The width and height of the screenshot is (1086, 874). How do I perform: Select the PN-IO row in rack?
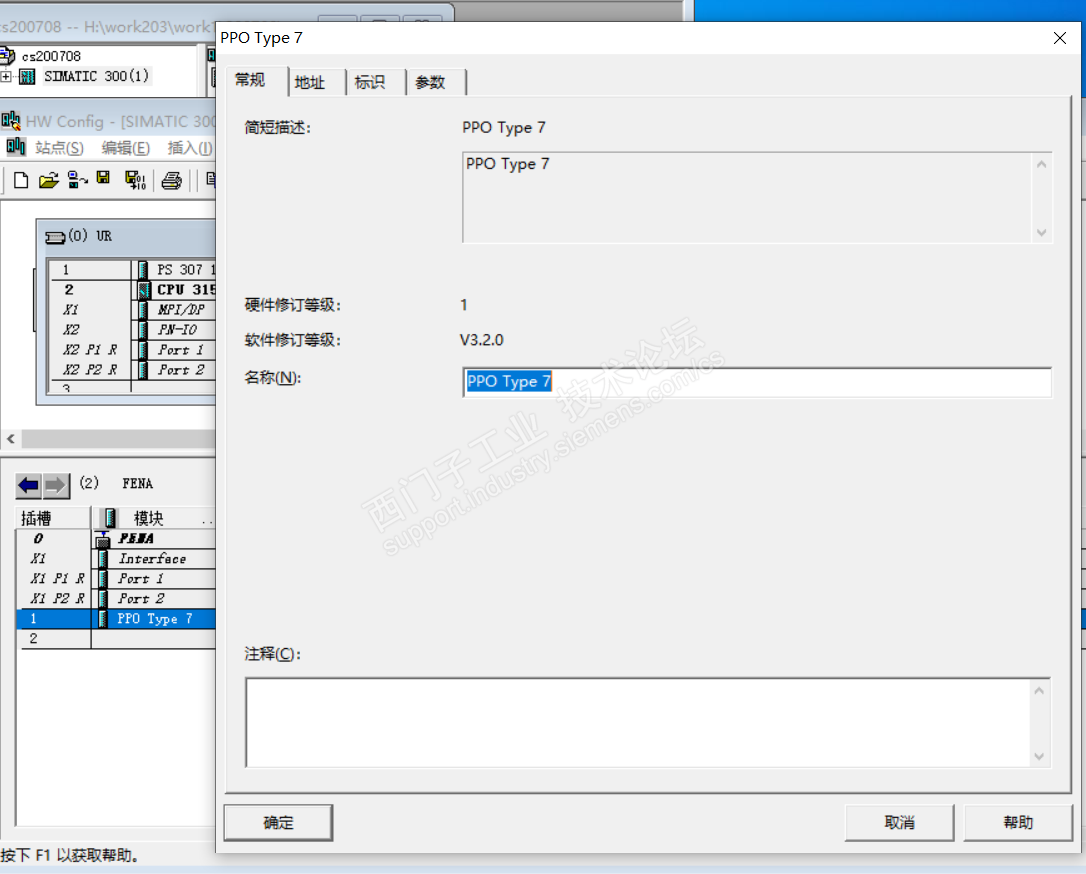(x=132, y=330)
